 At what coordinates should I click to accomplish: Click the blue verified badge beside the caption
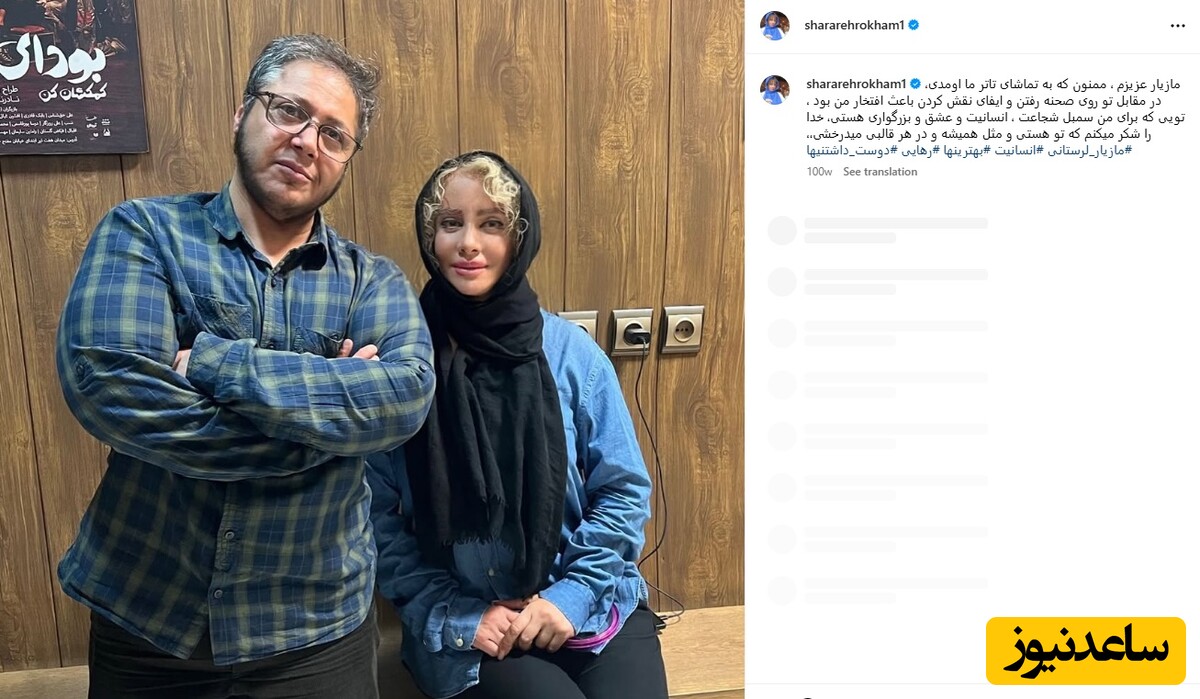tap(915, 84)
